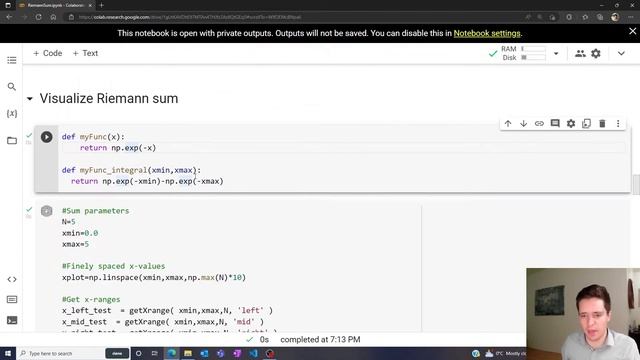
Task: Click the 'xmax=5' code line
Action: 76,244
